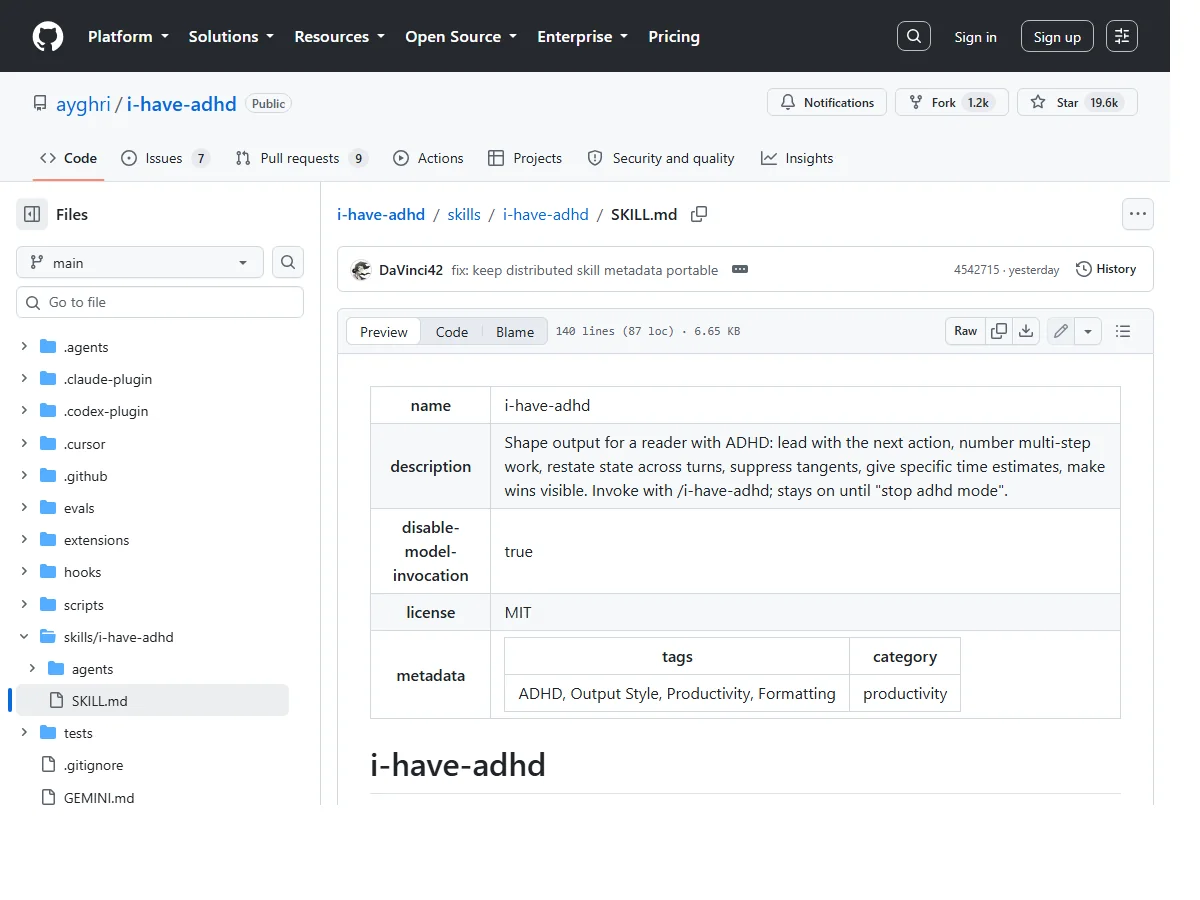Expand the extensions folder
The height and width of the screenshot is (900, 1200).
24,540
